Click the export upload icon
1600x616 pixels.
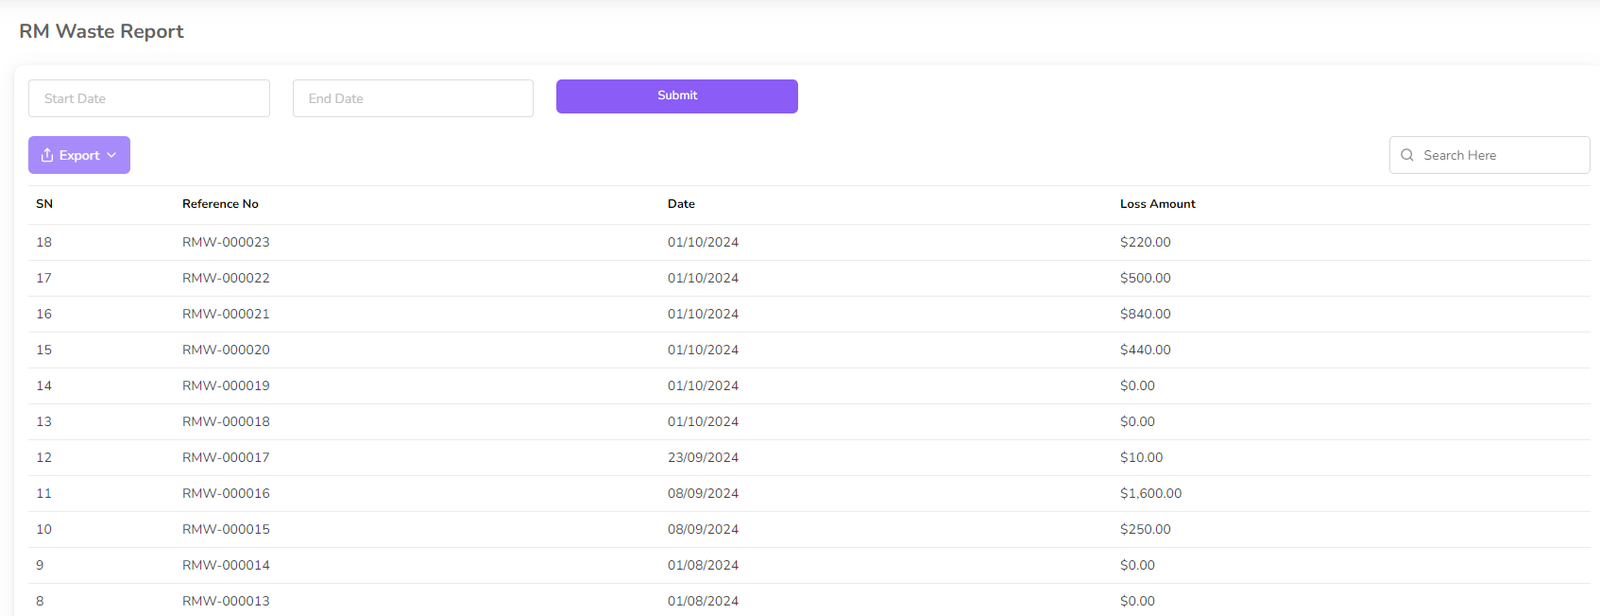click(x=47, y=155)
